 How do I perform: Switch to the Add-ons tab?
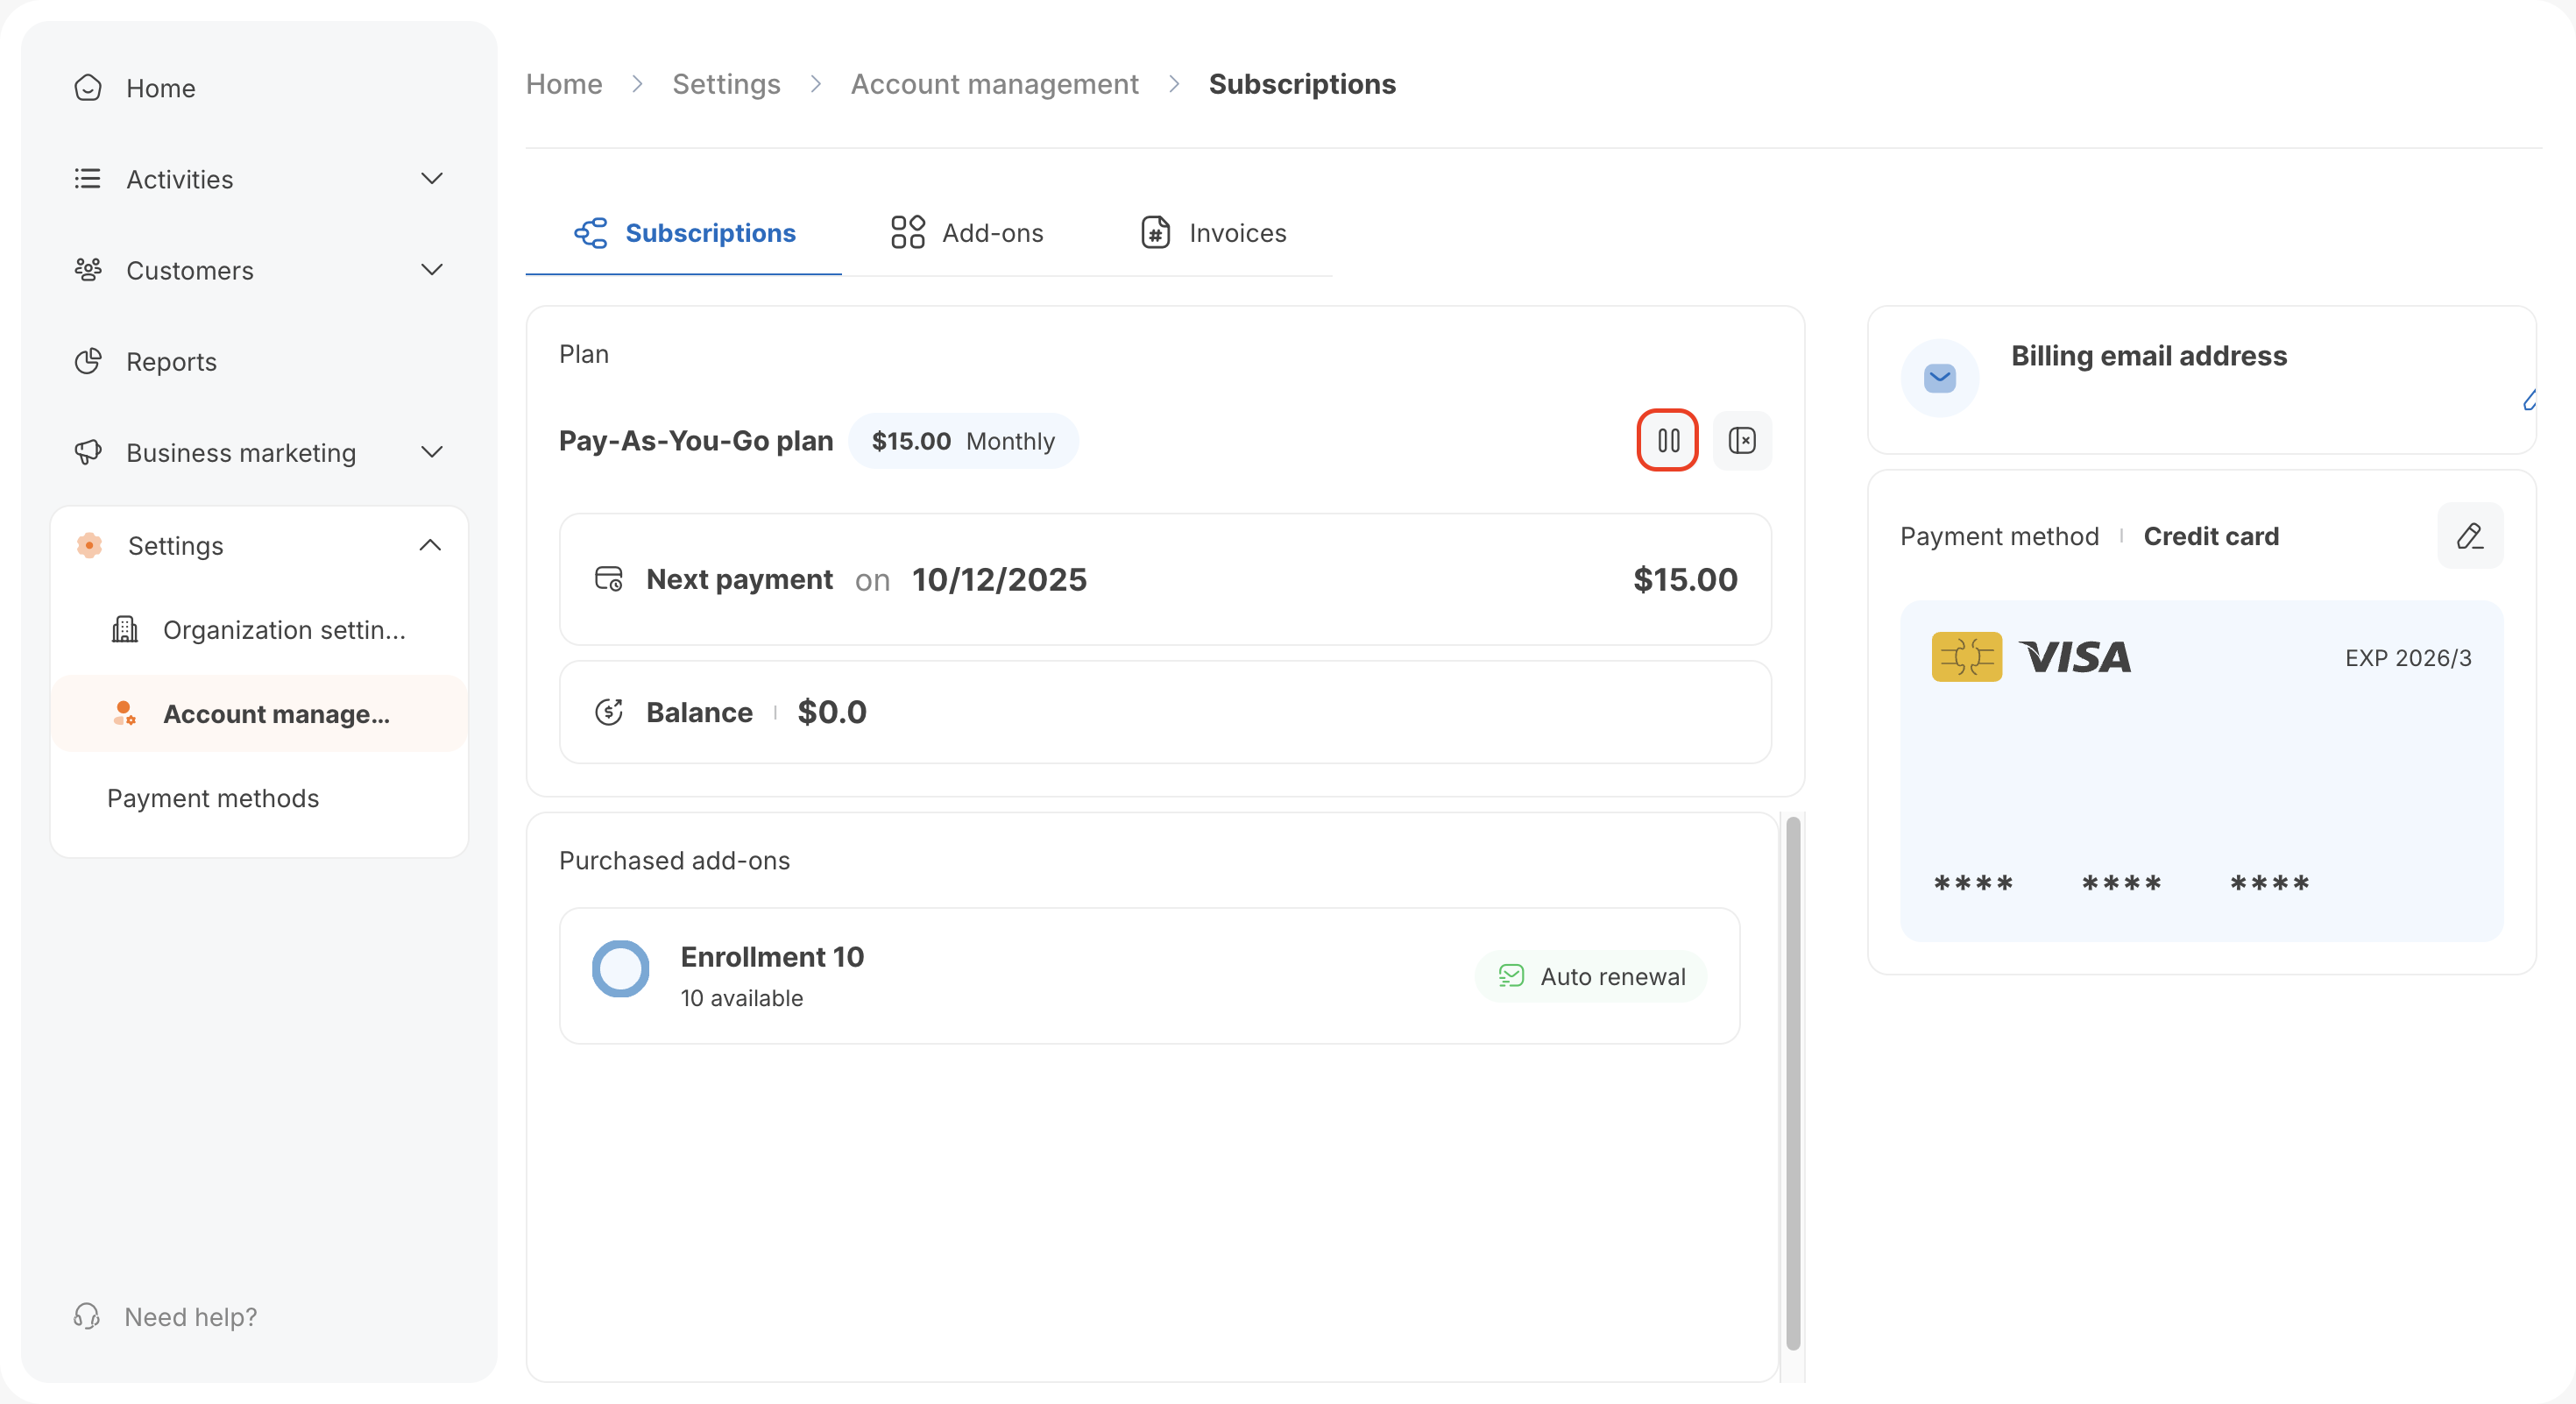(967, 233)
